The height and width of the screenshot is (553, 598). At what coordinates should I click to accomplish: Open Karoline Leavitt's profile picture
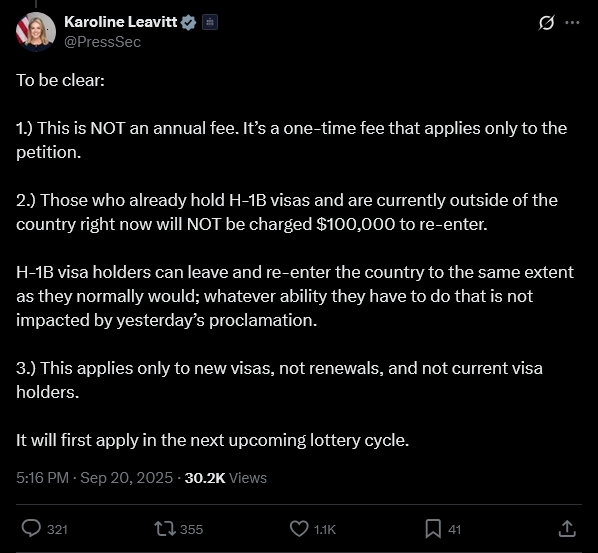point(36,32)
